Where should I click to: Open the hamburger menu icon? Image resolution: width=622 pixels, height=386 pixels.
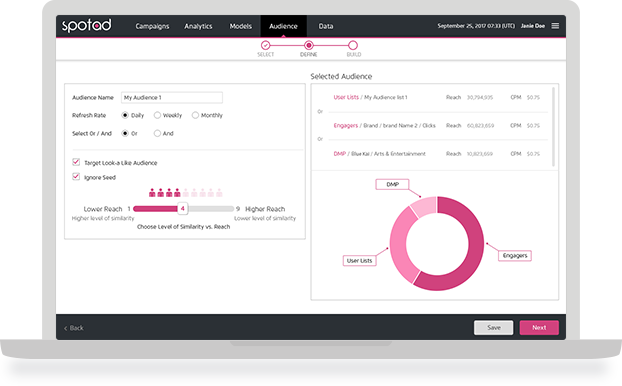555,26
